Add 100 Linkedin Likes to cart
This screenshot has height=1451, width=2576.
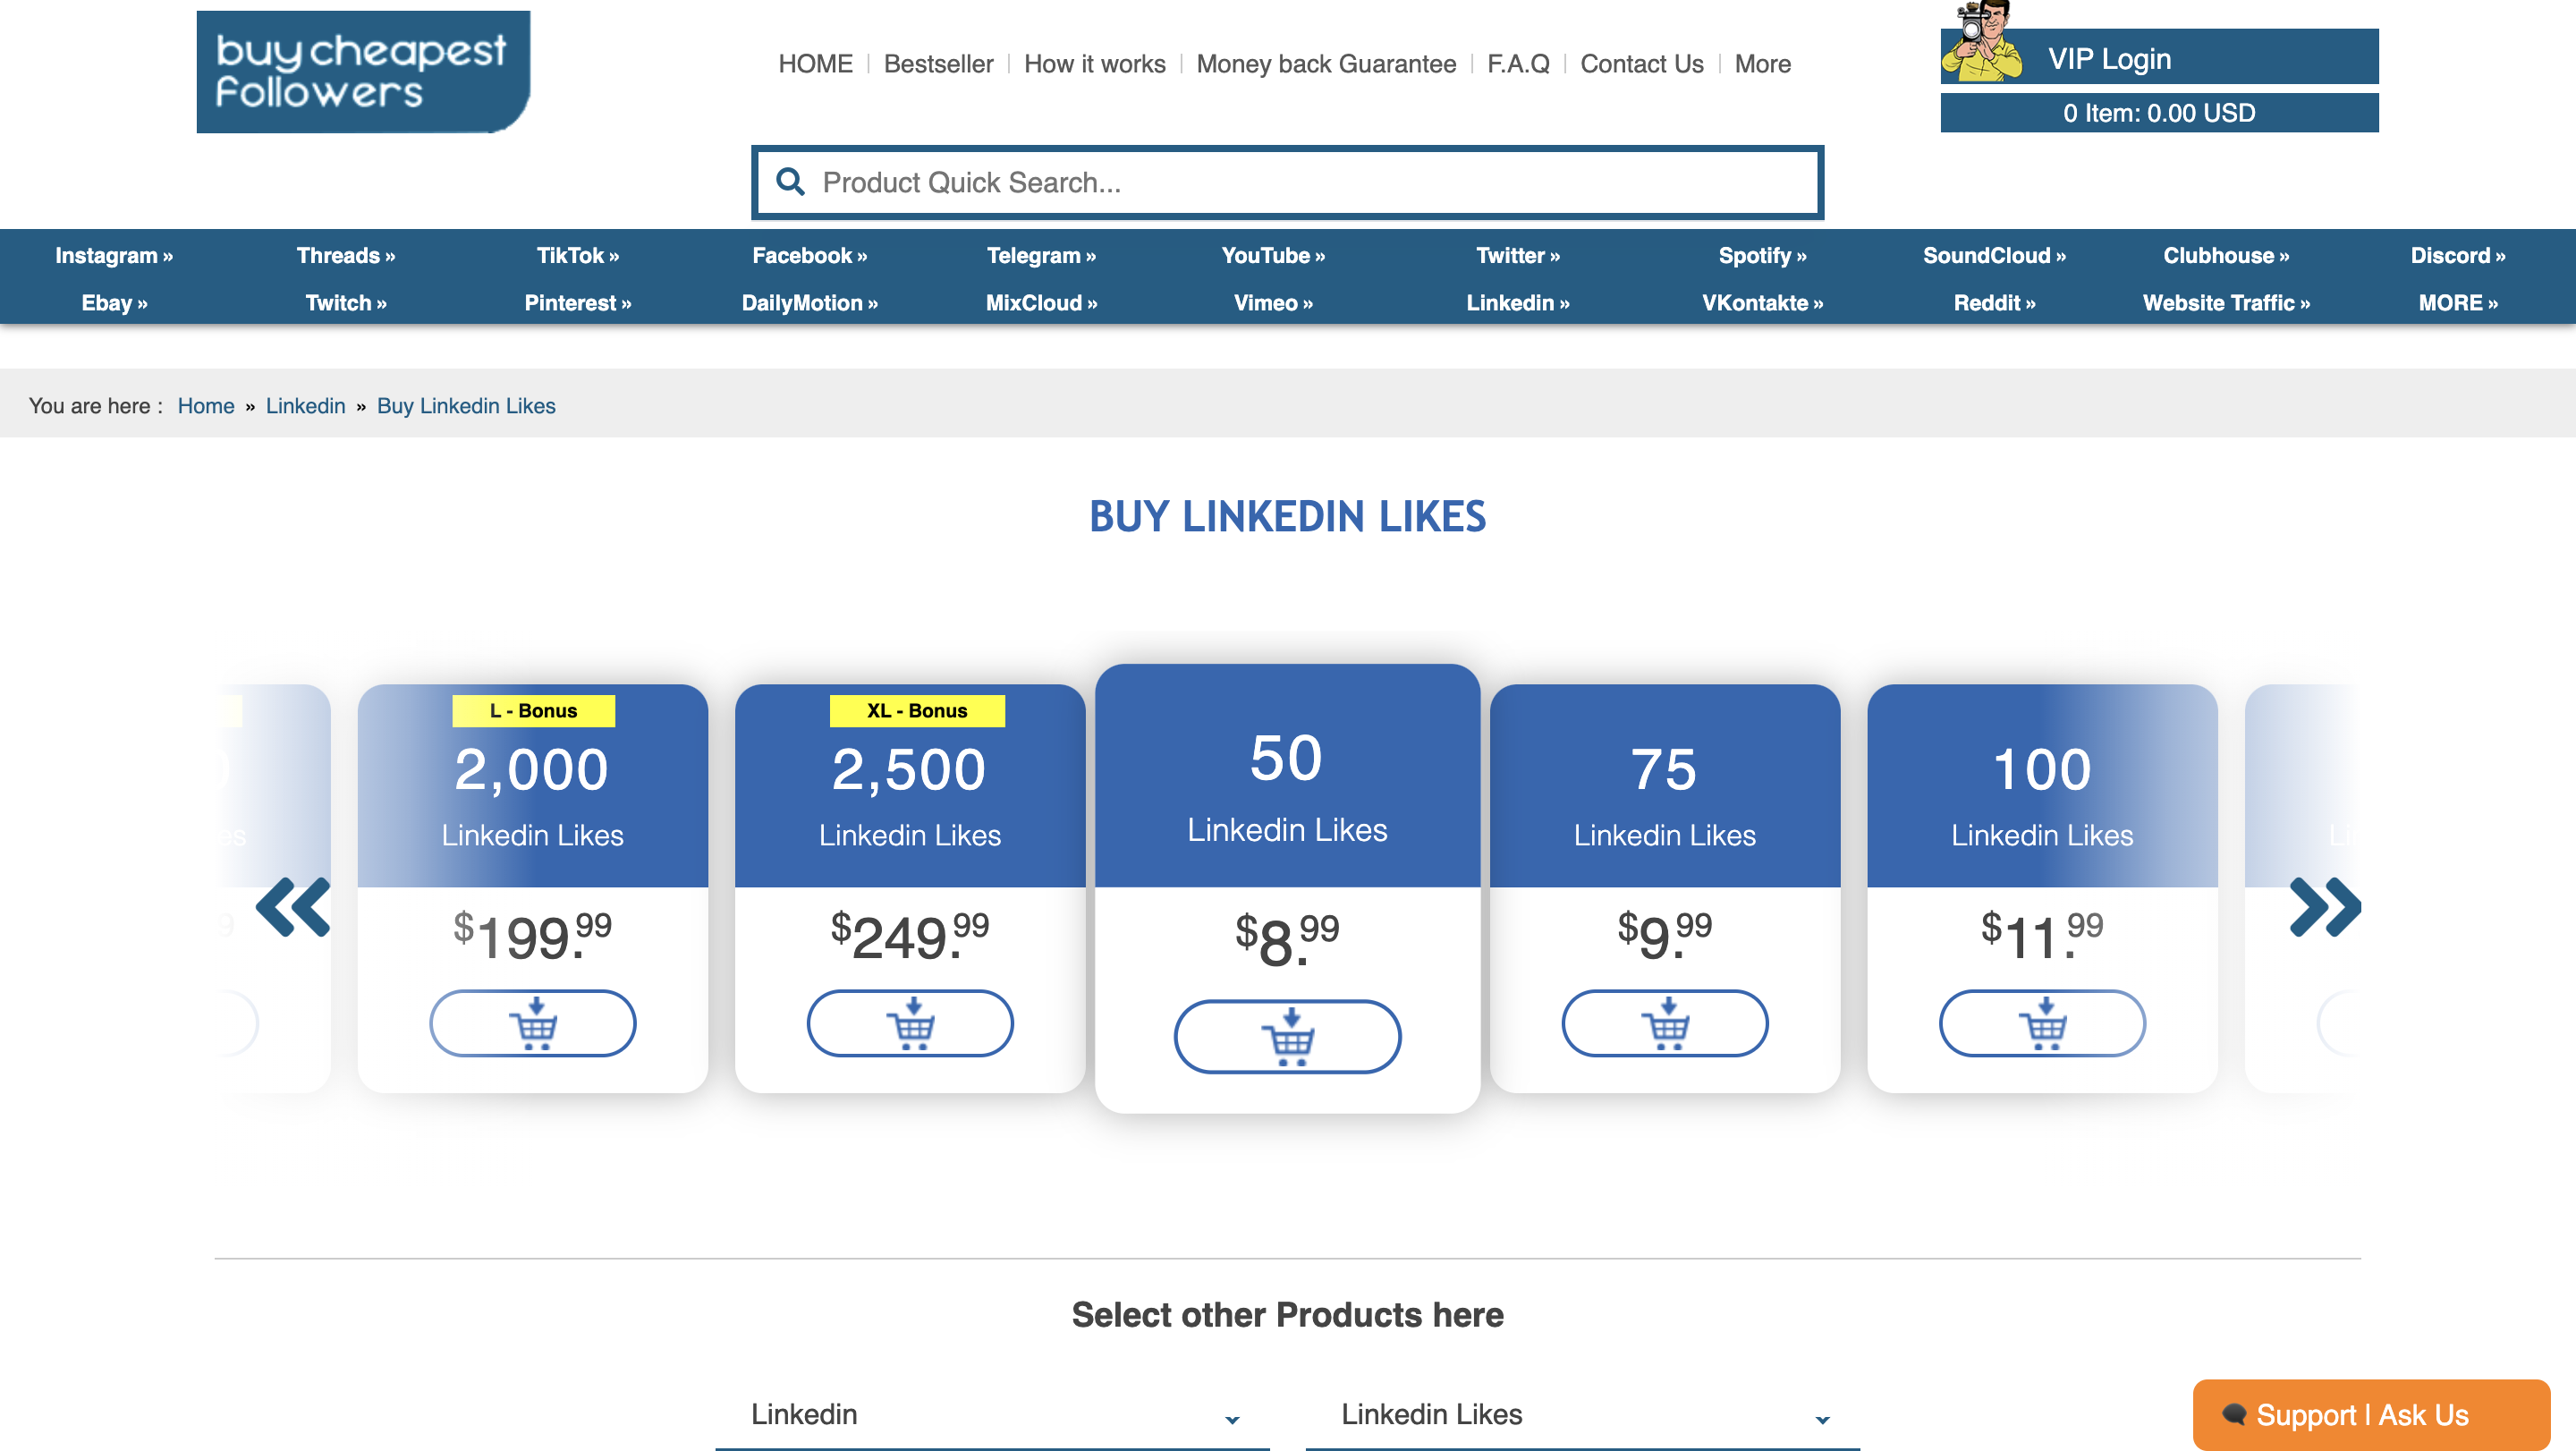click(x=2042, y=1023)
